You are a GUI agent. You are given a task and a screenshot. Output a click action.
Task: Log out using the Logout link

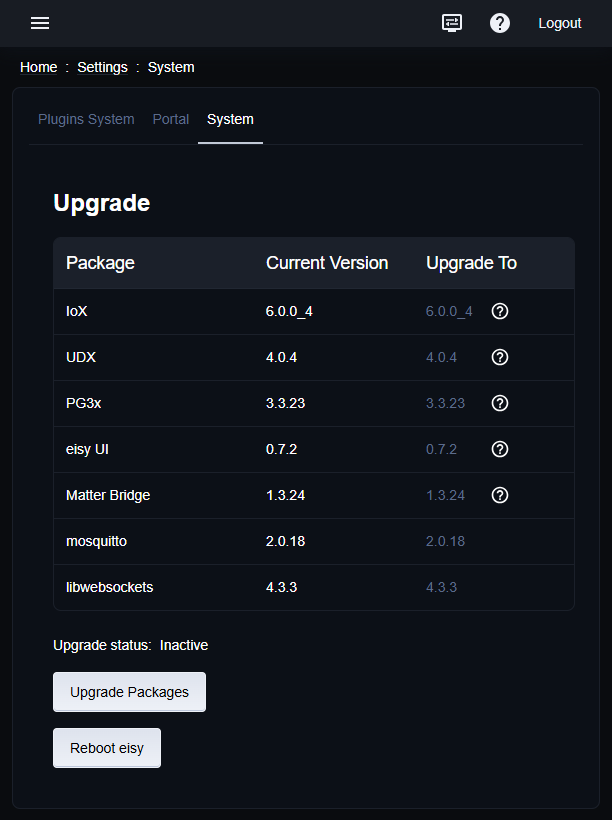pos(559,23)
